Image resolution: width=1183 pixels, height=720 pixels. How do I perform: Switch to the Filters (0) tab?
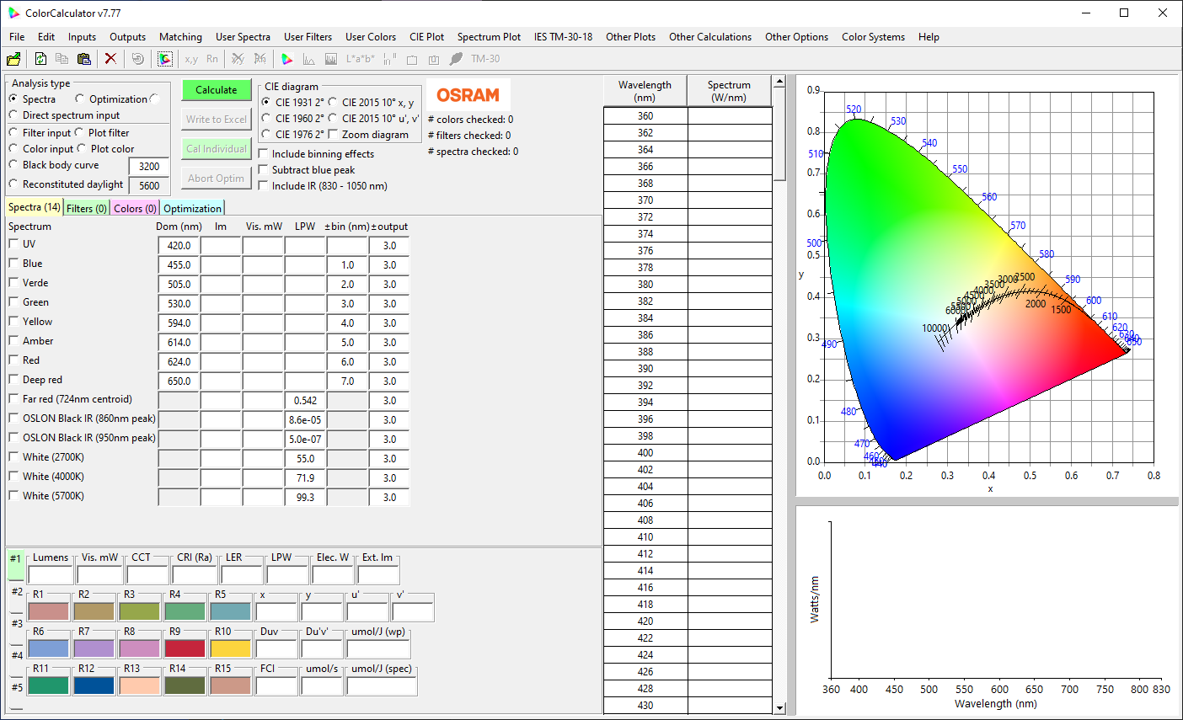[86, 208]
